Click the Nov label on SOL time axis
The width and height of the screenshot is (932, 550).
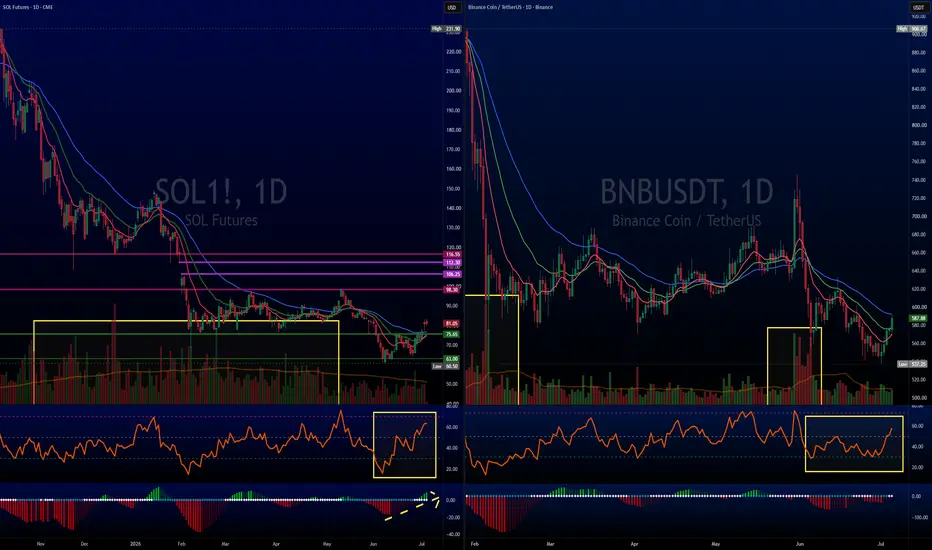coord(40,544)
